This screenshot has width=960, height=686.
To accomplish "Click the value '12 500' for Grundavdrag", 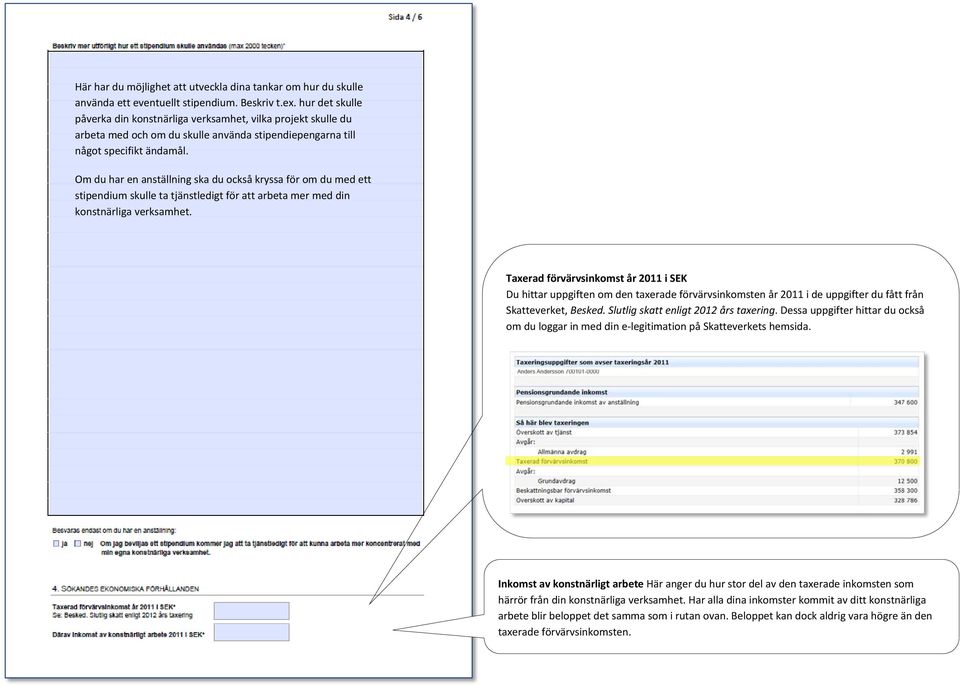I will (907, 481).
